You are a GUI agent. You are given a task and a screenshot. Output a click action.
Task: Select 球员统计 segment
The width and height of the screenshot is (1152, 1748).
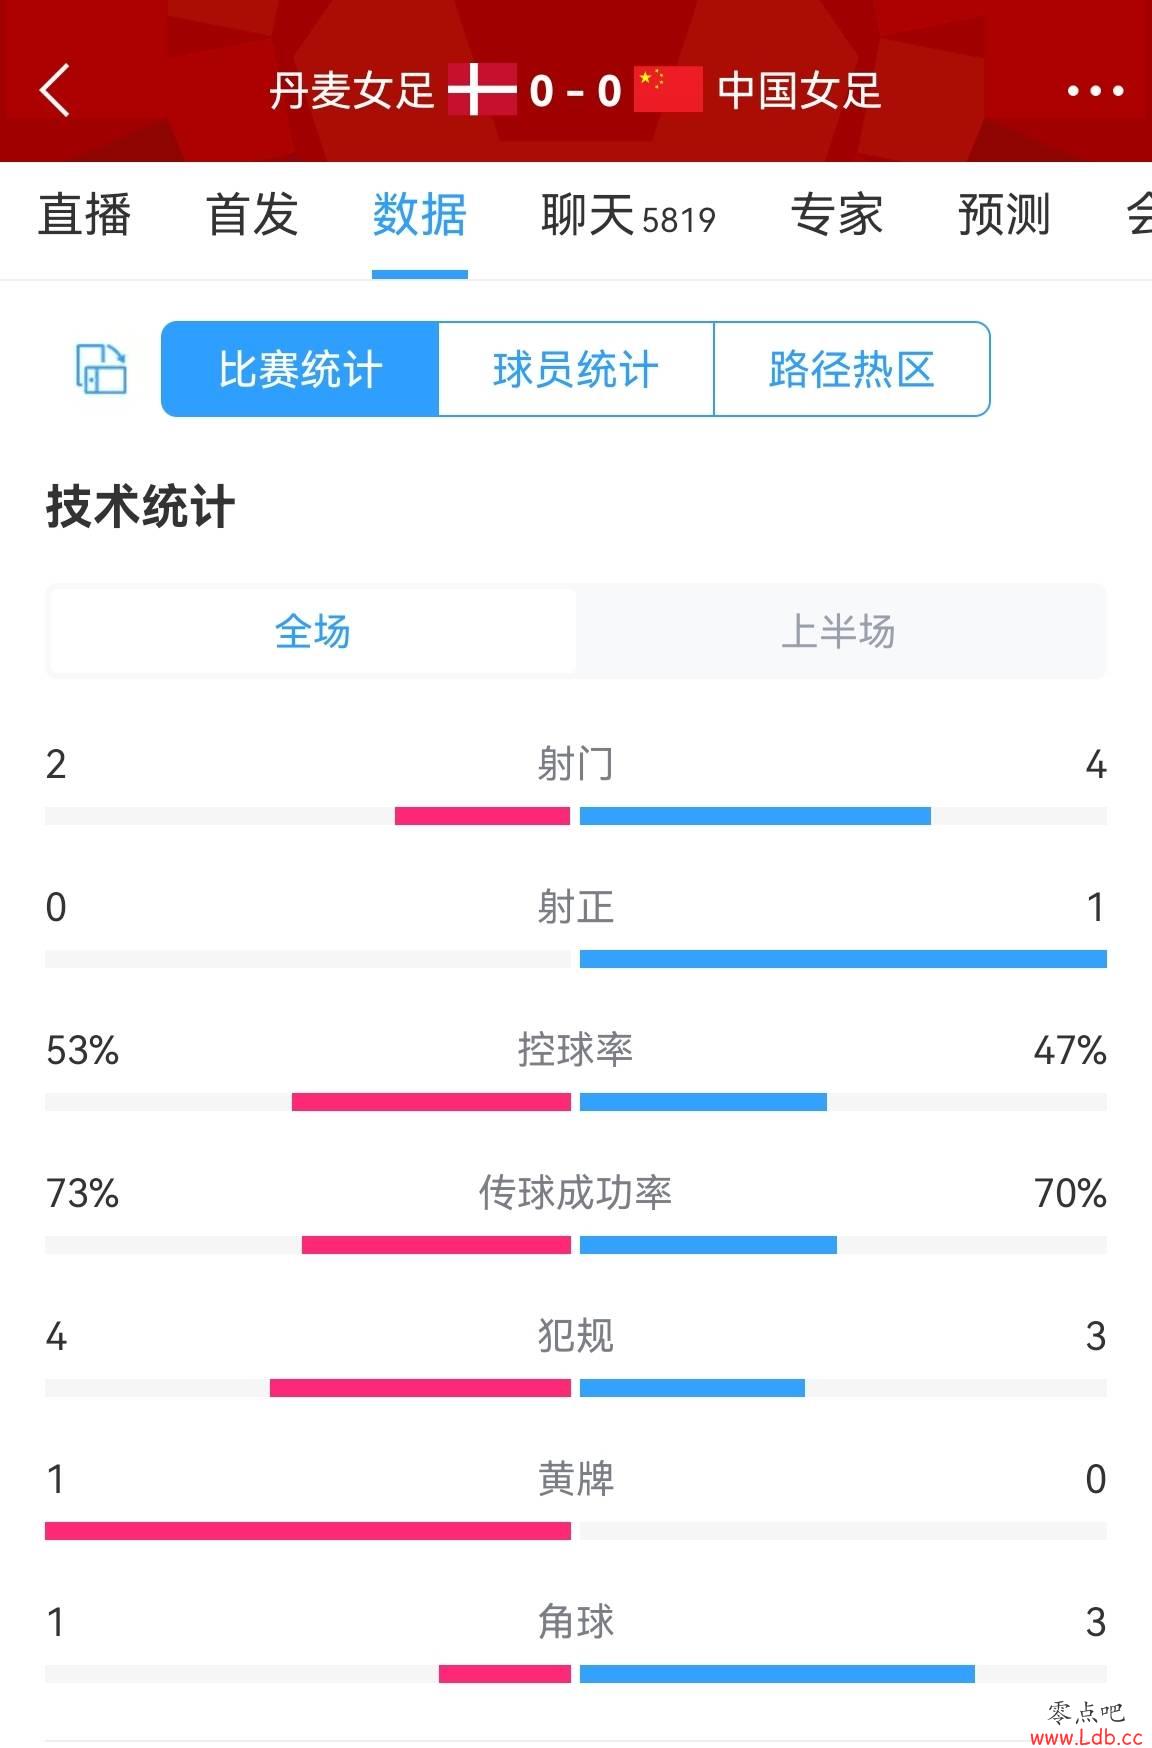tap(576, 369)
